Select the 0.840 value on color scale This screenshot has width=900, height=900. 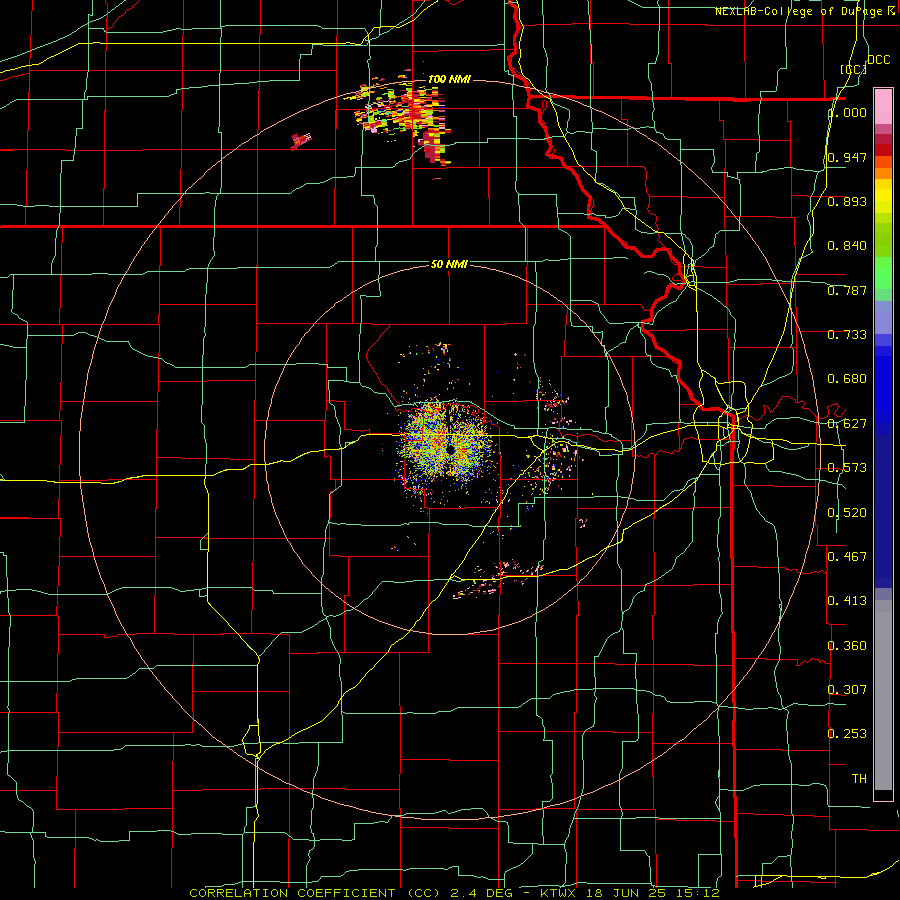coord(847,246)
